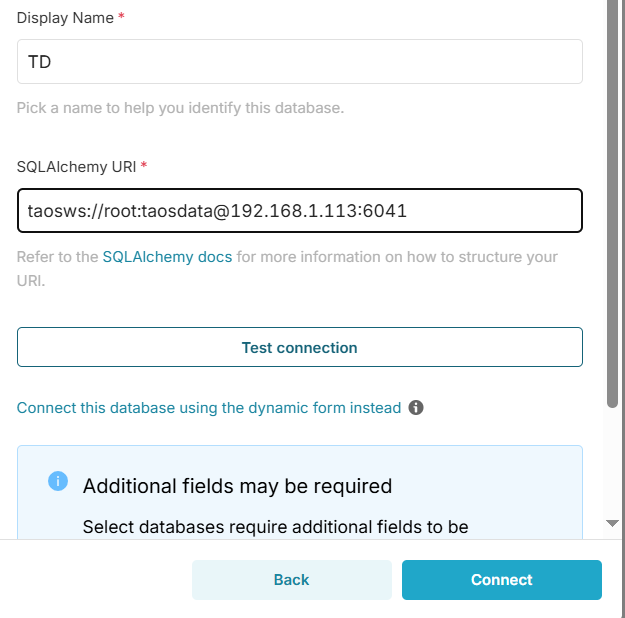Click the 'Refer to the' URI hint text

(58, 257)
